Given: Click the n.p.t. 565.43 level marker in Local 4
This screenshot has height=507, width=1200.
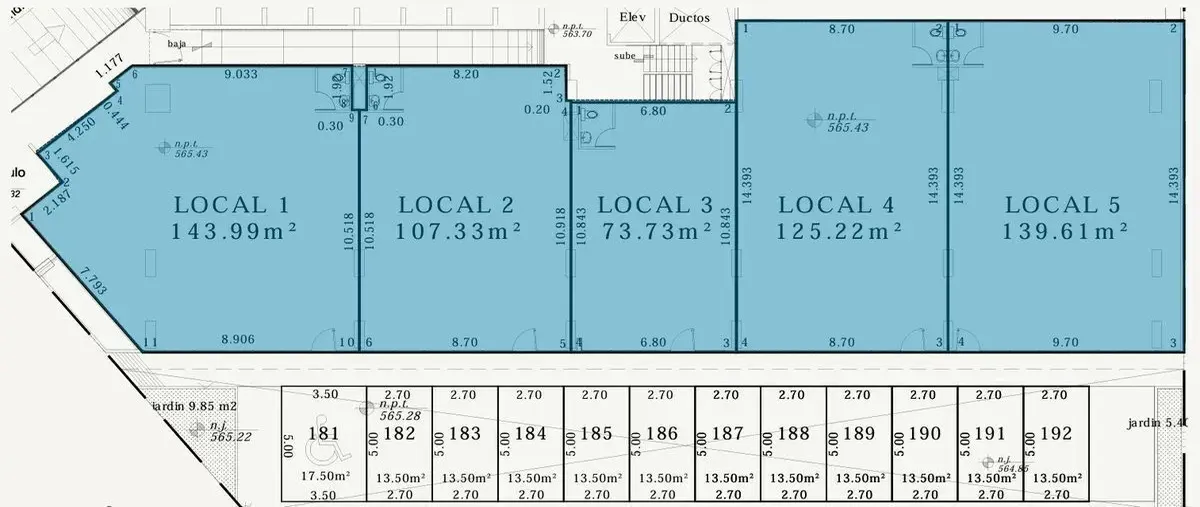Looking at the screenshot, I should point(840,122).
